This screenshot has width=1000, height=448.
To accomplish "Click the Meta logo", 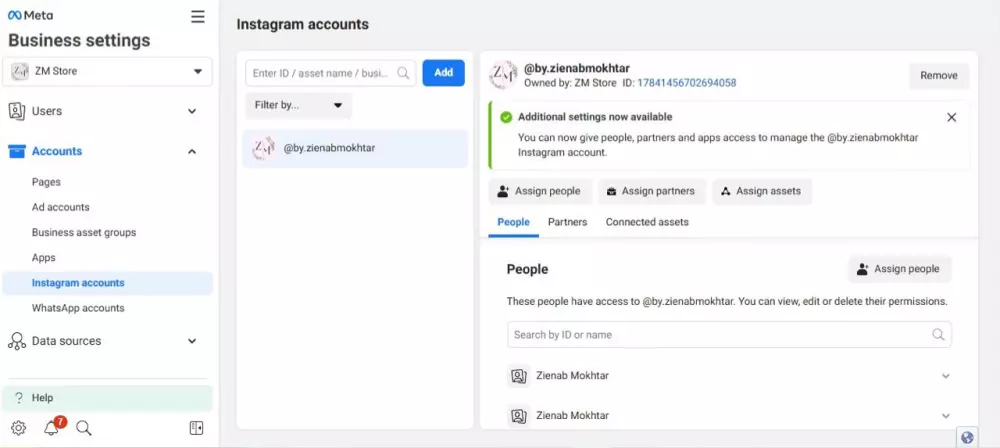I will 30,15.
